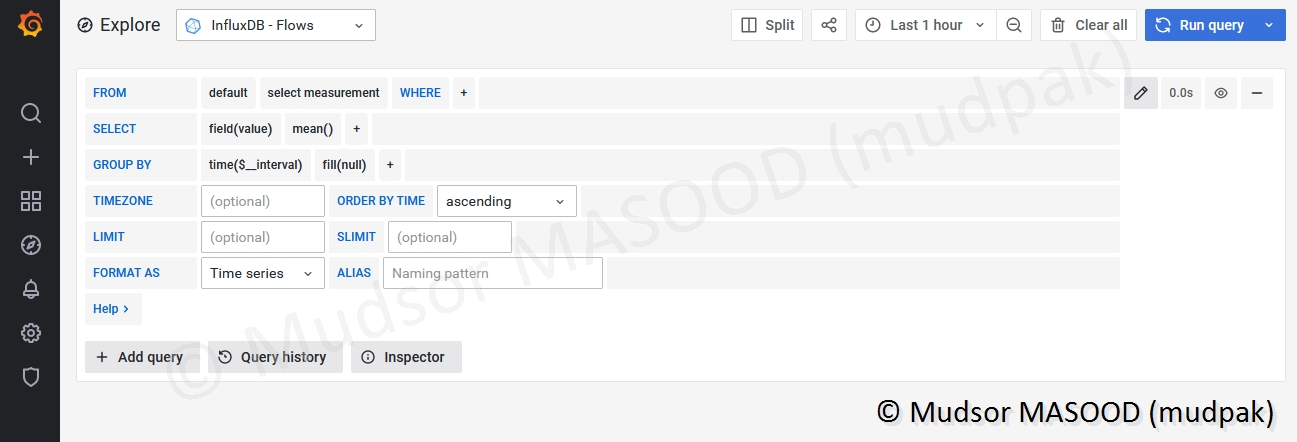Expand the ORDER BY TIME ascending dropdown
The width and height of the screenshot is (1297, 442).
[x=507, y=201]
